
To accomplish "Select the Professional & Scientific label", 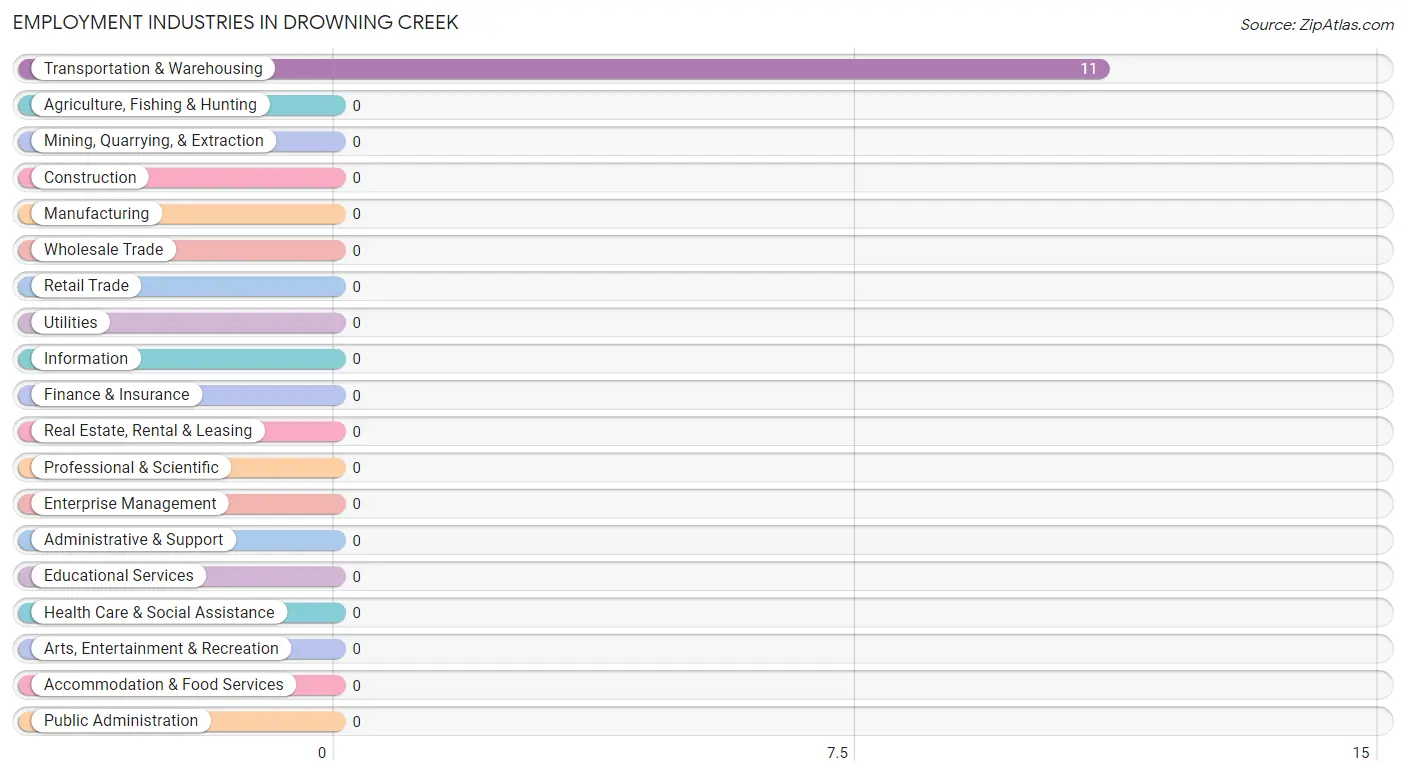I will pyautogui.click(x=131, y=468).
